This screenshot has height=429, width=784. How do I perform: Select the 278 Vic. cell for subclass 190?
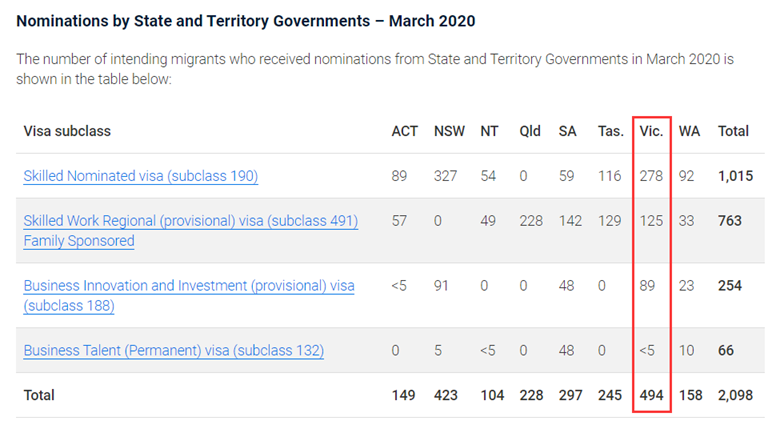(652, 176)
